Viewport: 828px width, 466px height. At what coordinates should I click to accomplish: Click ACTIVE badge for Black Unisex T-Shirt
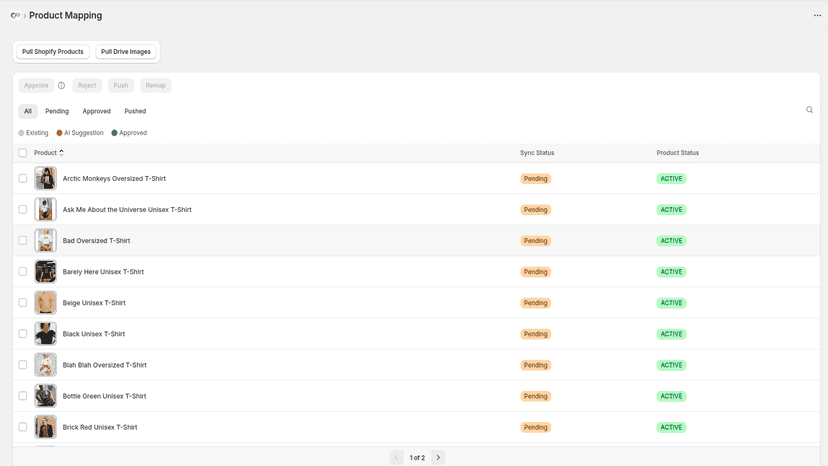671,334
